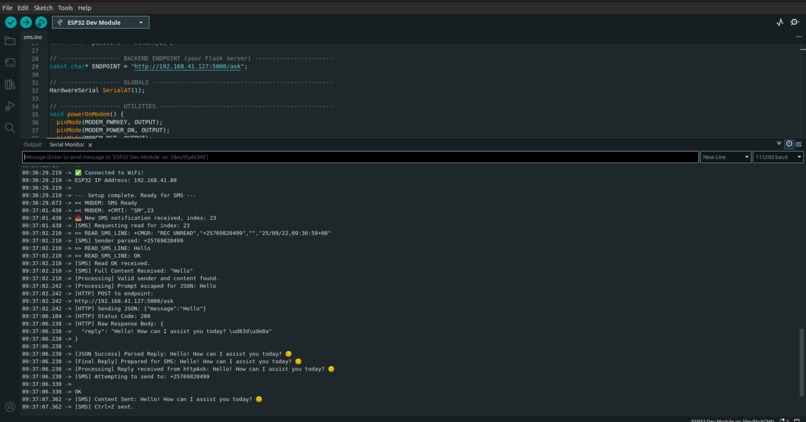
Task: Open the Sketch menu
Action: coord(43,8)
